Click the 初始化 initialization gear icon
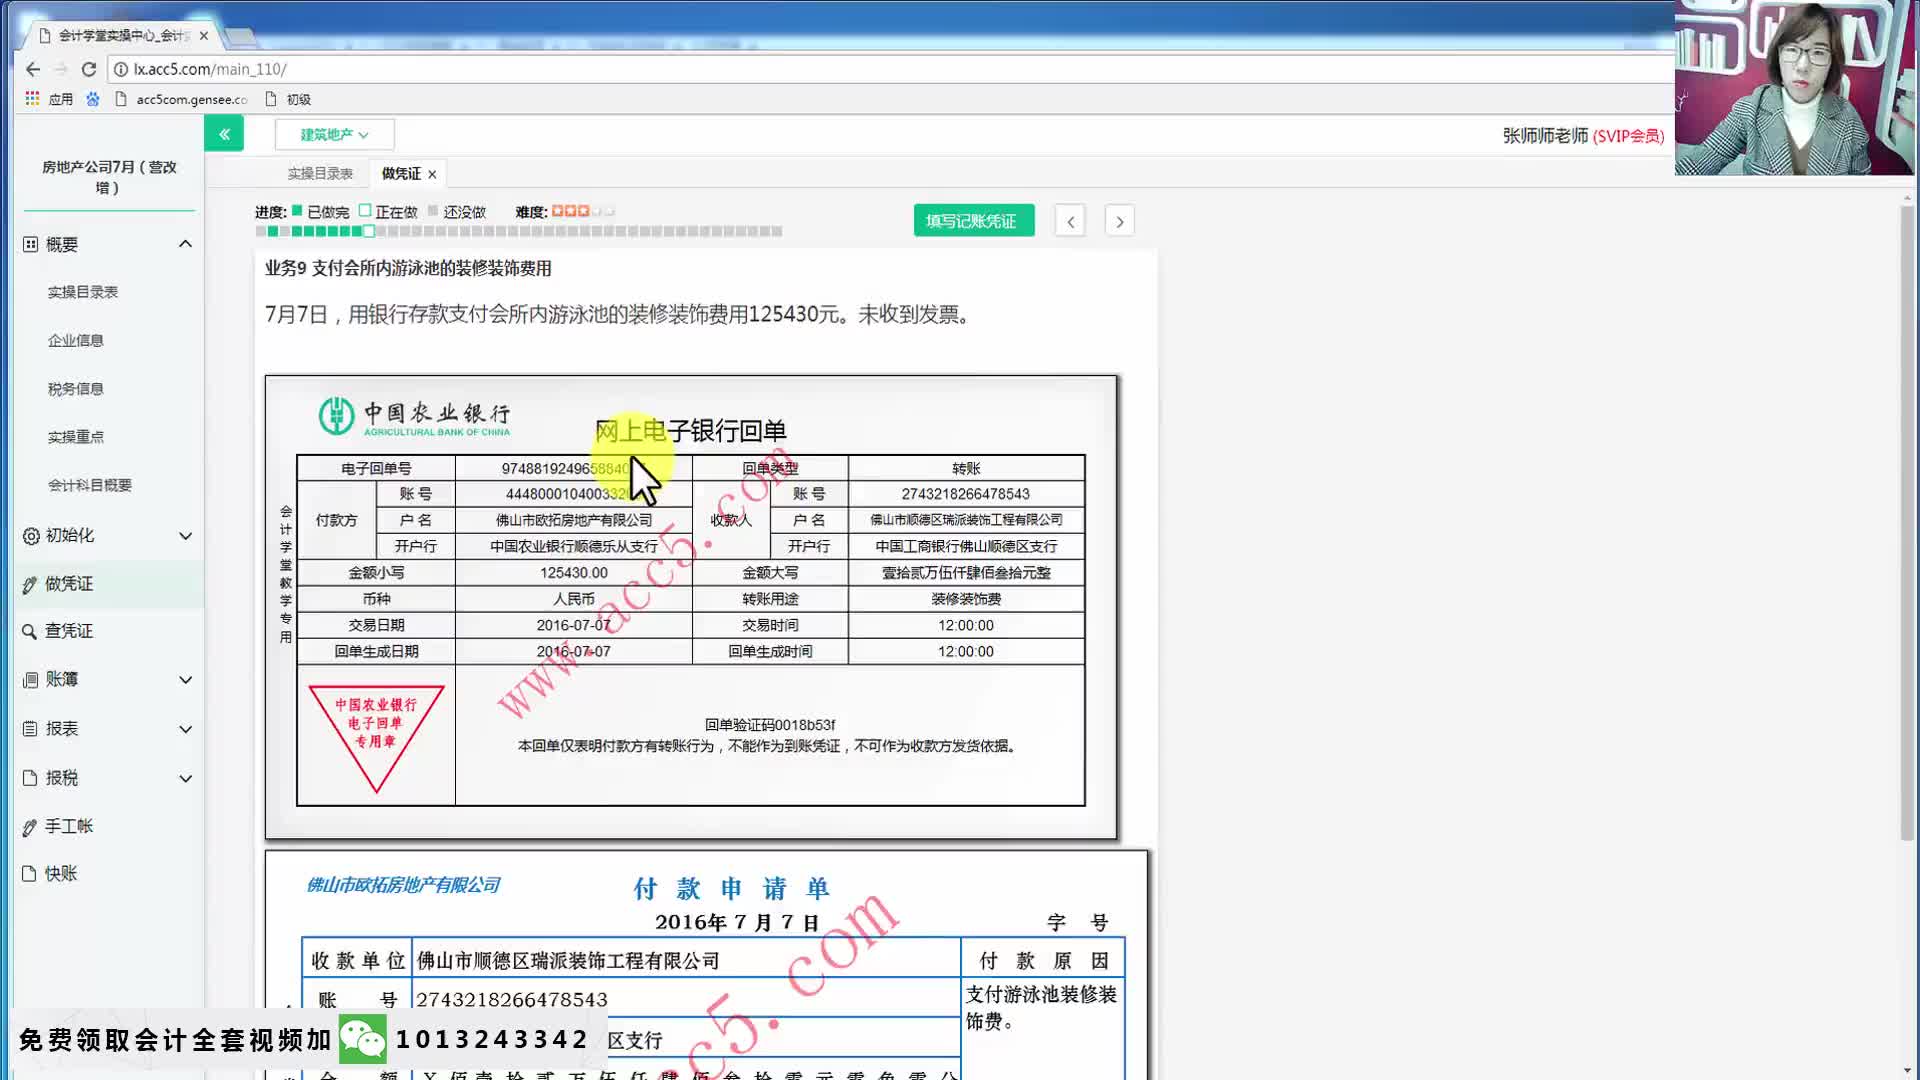This screenshot has height=1080, width=1920. coord(30,535)
